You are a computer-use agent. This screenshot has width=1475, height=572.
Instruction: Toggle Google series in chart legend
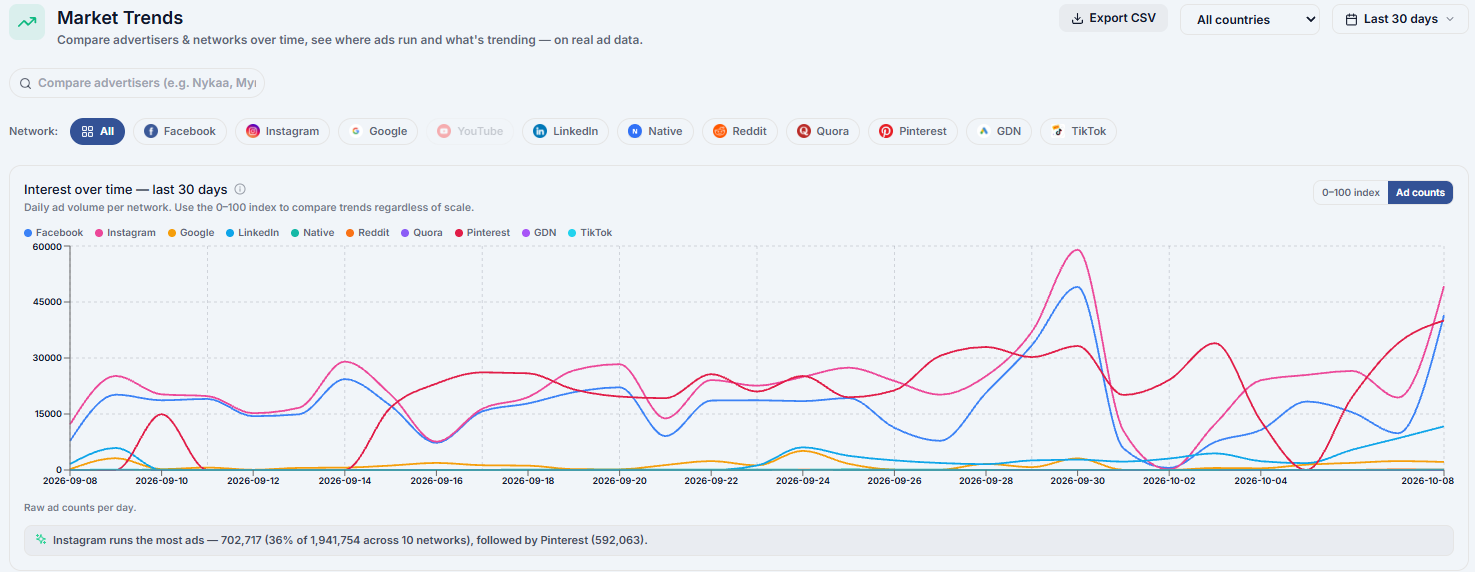(191, 233)
